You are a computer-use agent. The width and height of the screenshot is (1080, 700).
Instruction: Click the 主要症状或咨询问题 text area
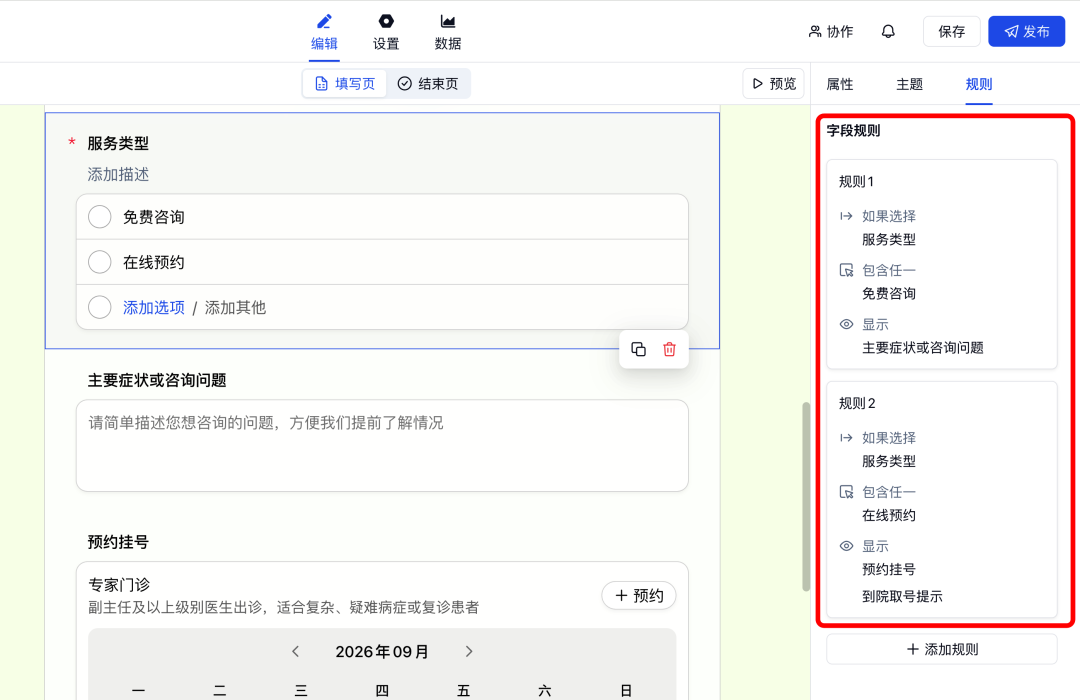(382, 446)
